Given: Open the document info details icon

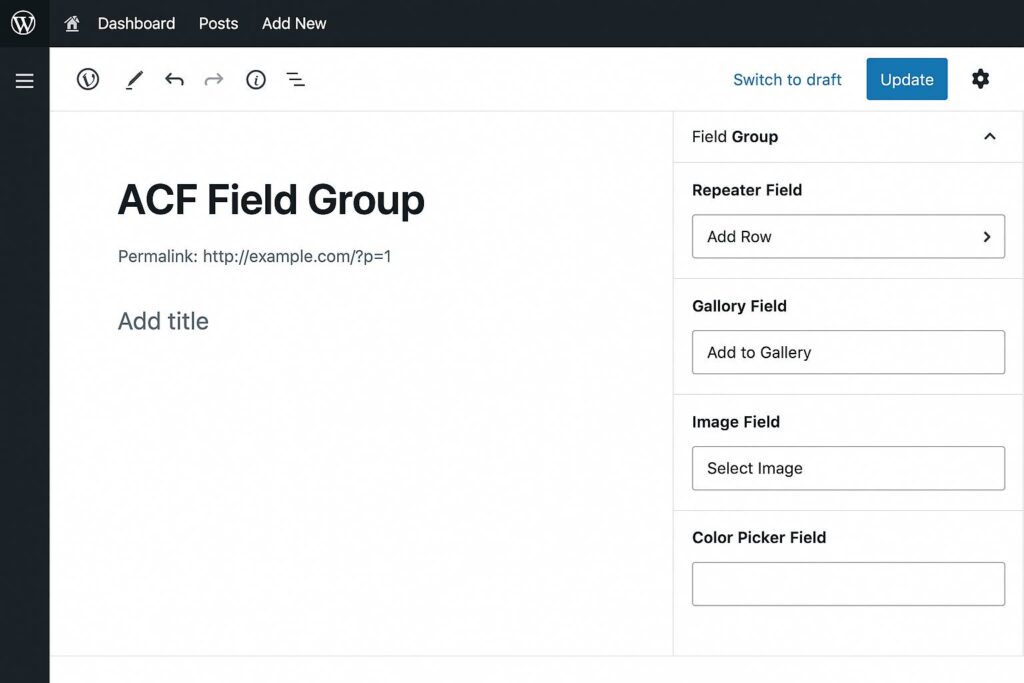Looking at the screenshot, I should (256, 80).
